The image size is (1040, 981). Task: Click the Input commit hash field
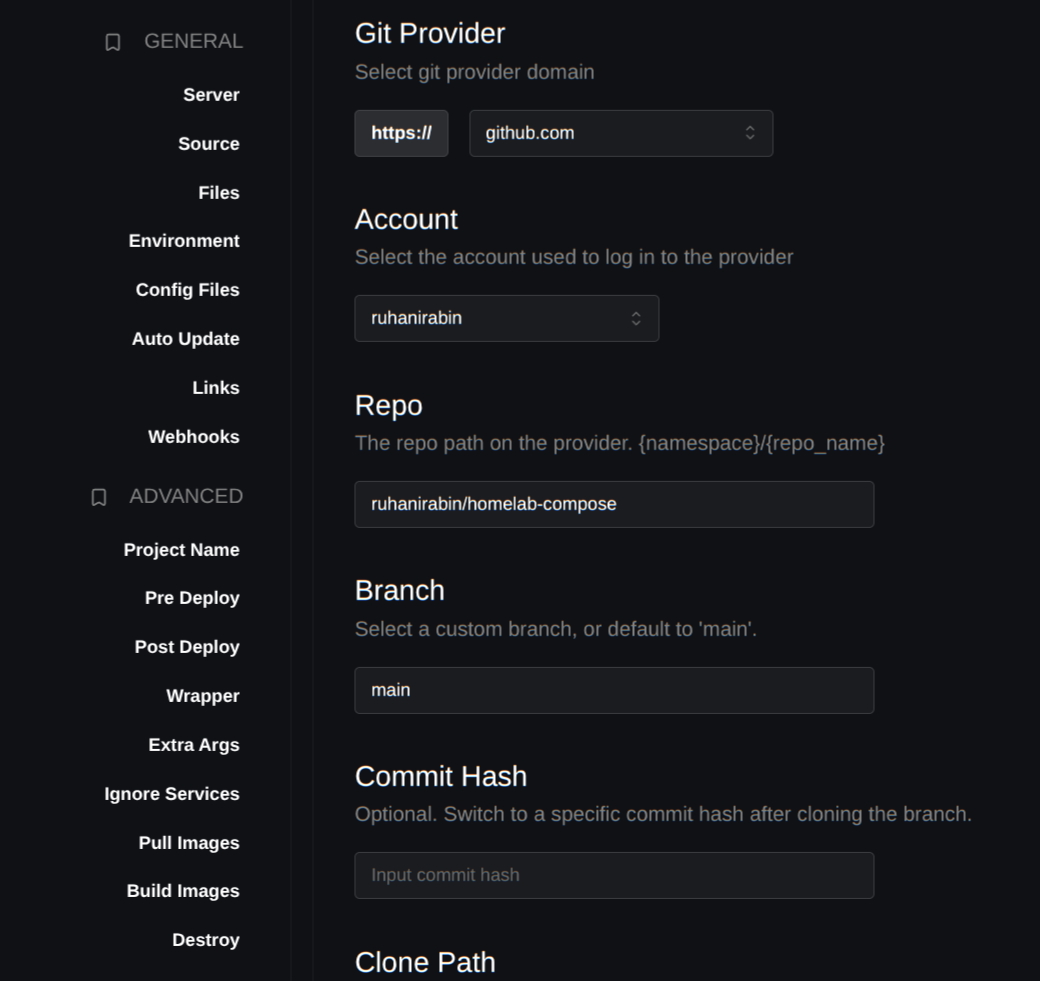(x=614, y=876)
